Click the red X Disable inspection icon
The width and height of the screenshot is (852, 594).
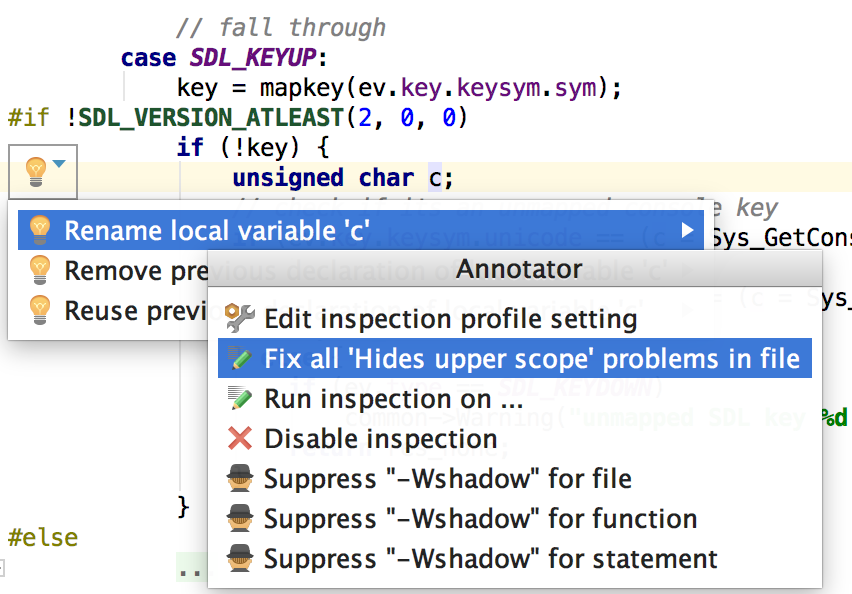coord(240,439)
